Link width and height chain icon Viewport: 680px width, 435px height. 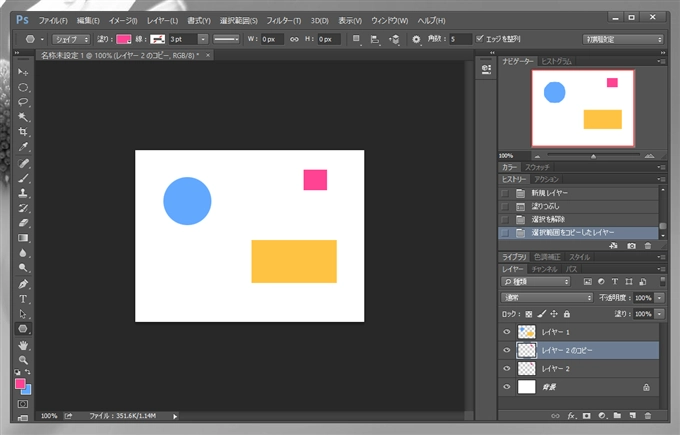tap(294, 39)
